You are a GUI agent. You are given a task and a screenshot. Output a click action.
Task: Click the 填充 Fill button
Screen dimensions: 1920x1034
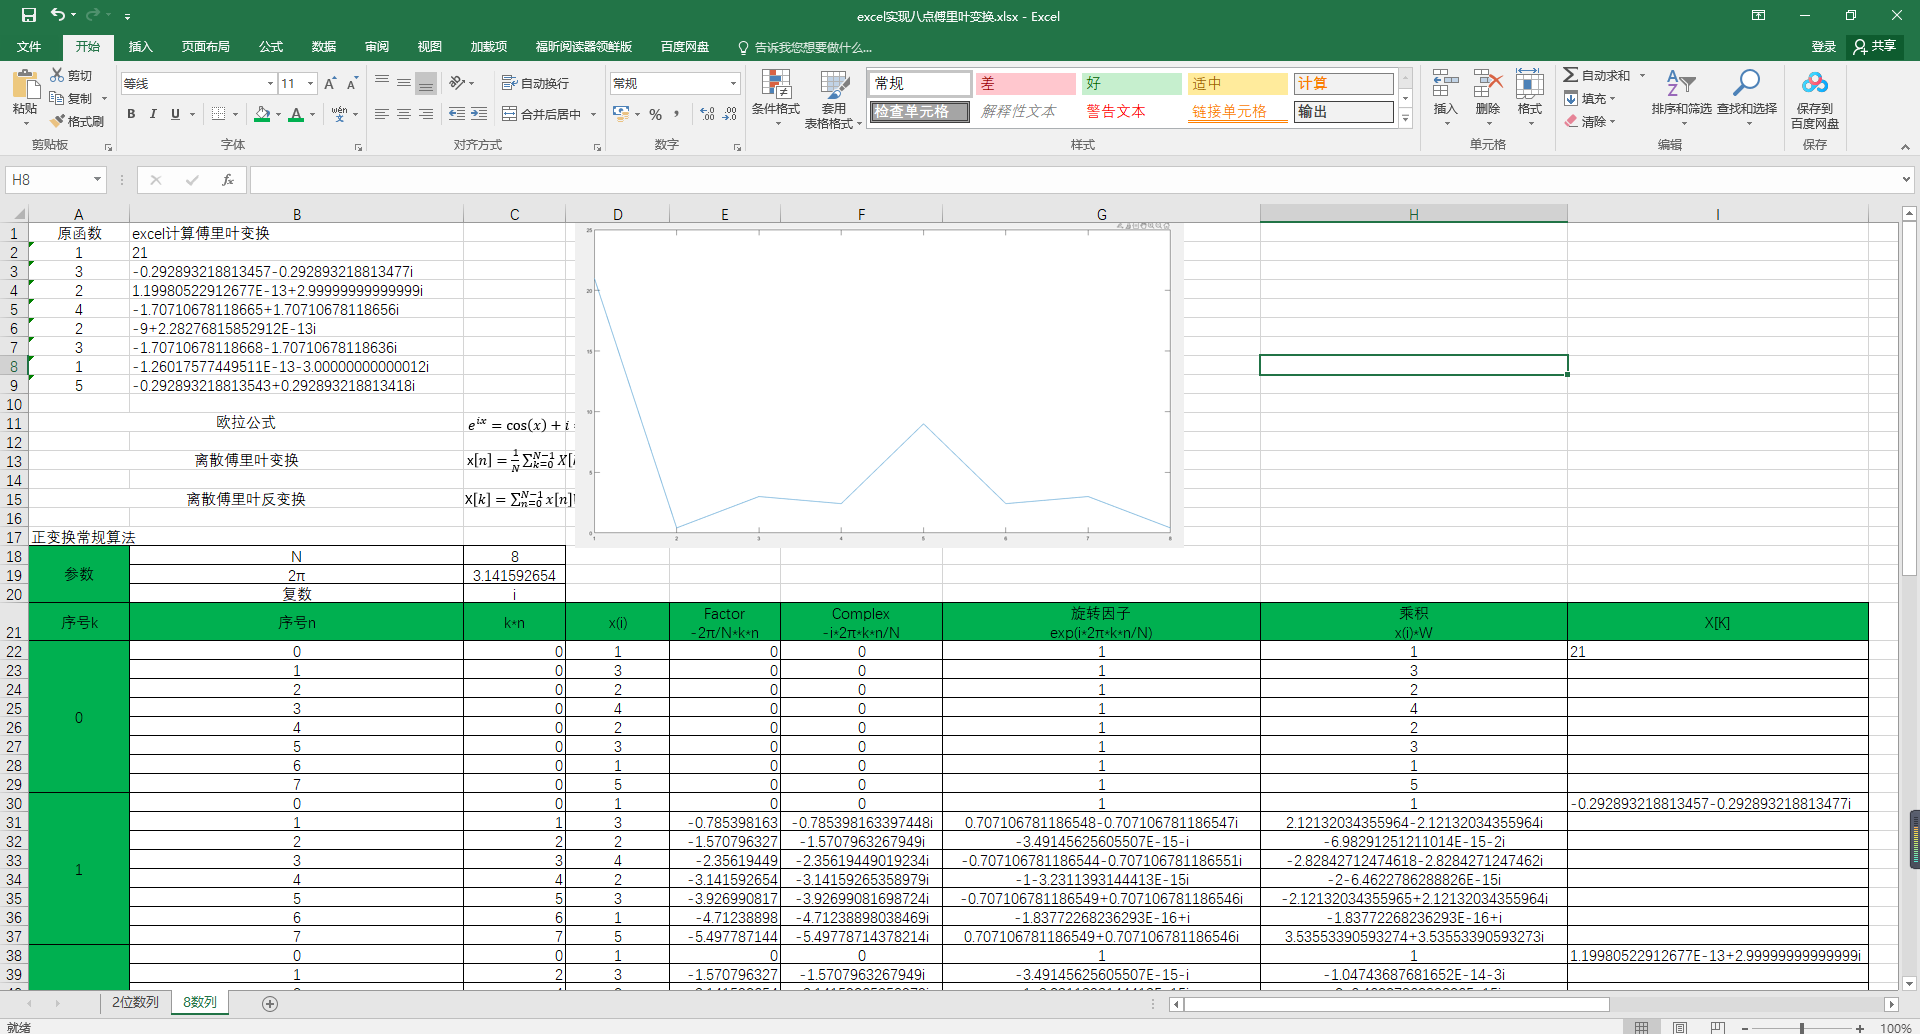(x=1590, y=98)
